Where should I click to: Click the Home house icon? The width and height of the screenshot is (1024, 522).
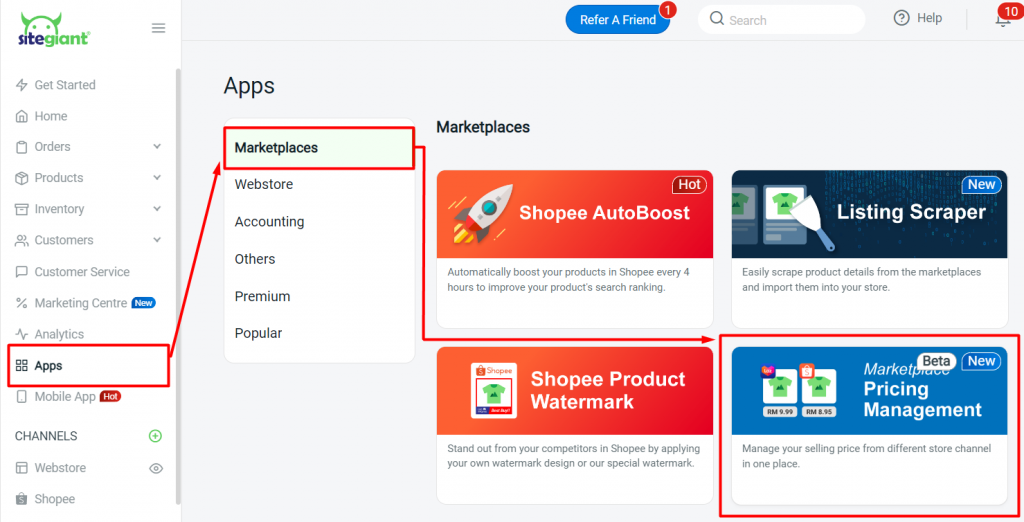pos(22,116)
